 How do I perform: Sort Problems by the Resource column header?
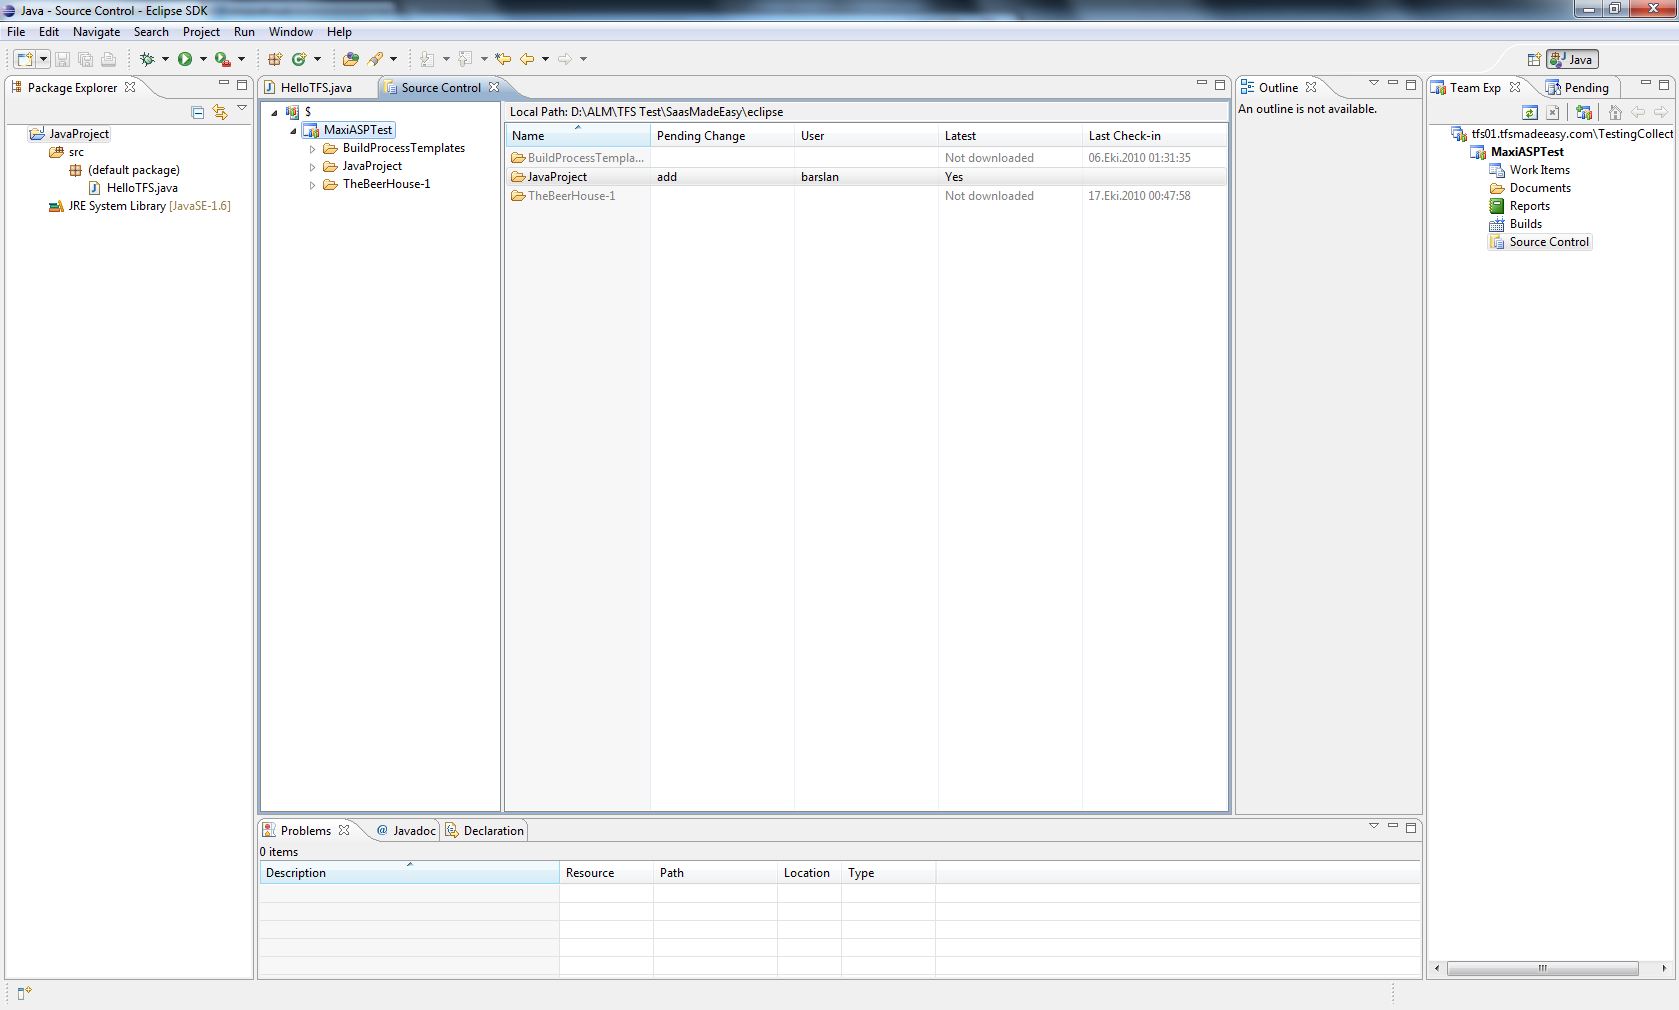coord(606,873)
